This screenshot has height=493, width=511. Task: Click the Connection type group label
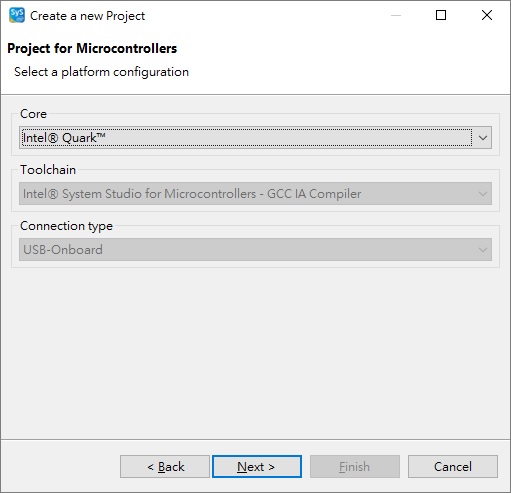[x=66, y=226]
